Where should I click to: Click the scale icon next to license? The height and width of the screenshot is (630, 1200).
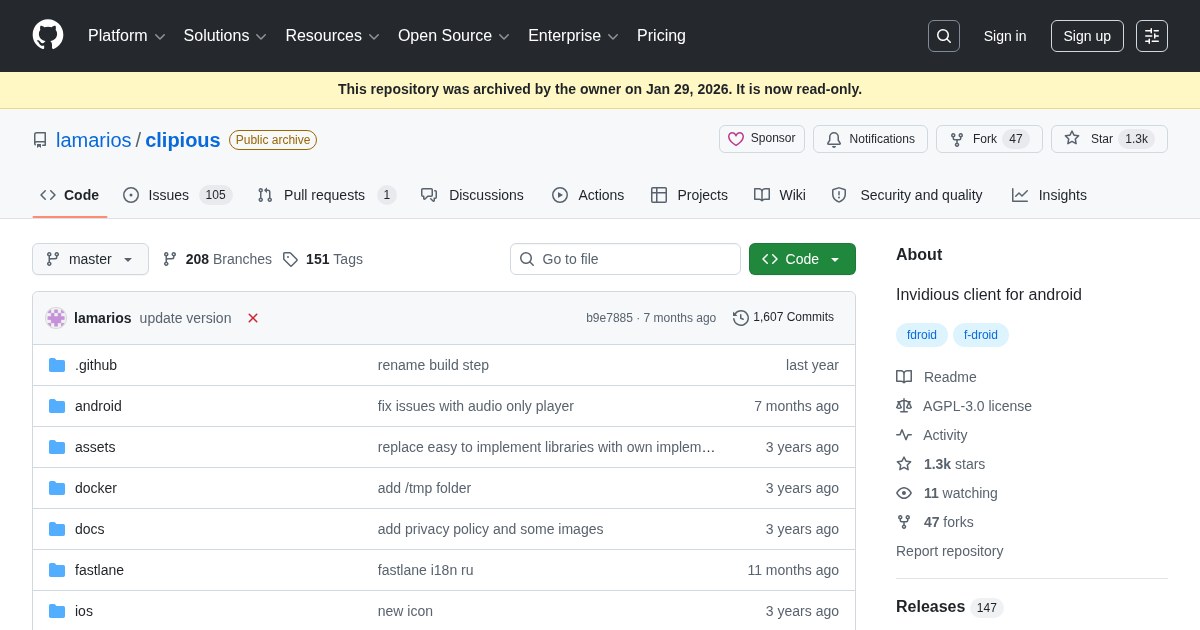[904, 406]
